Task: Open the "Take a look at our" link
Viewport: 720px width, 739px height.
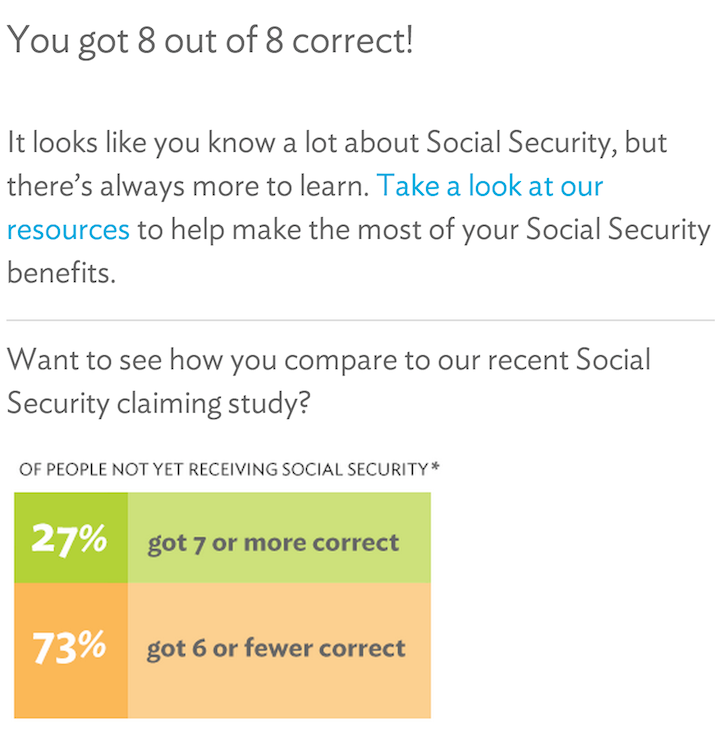Action: click(490, 185)
